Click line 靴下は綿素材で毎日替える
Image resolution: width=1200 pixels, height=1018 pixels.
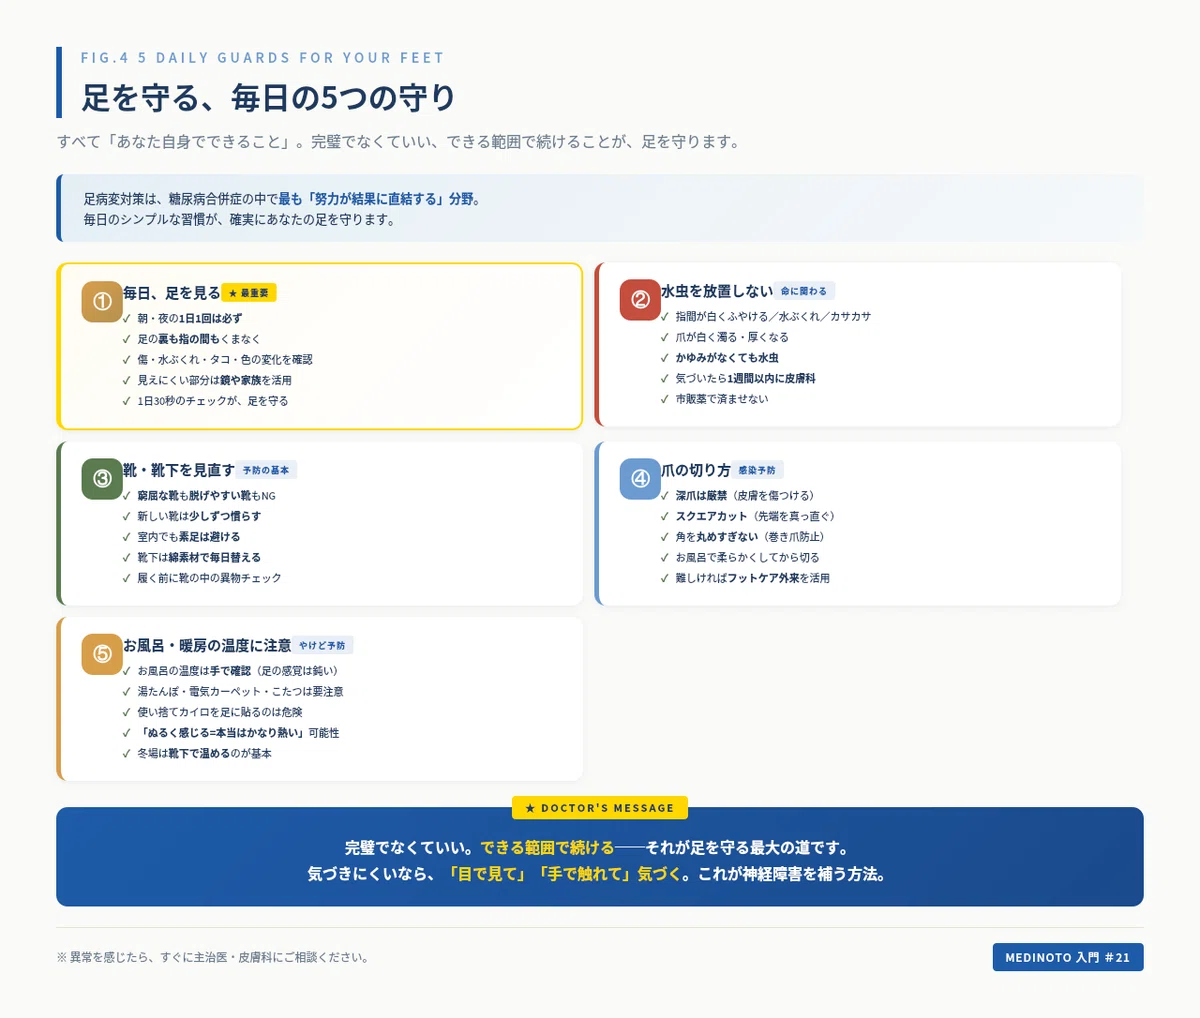pyautogui.click(x=199, y=557)
